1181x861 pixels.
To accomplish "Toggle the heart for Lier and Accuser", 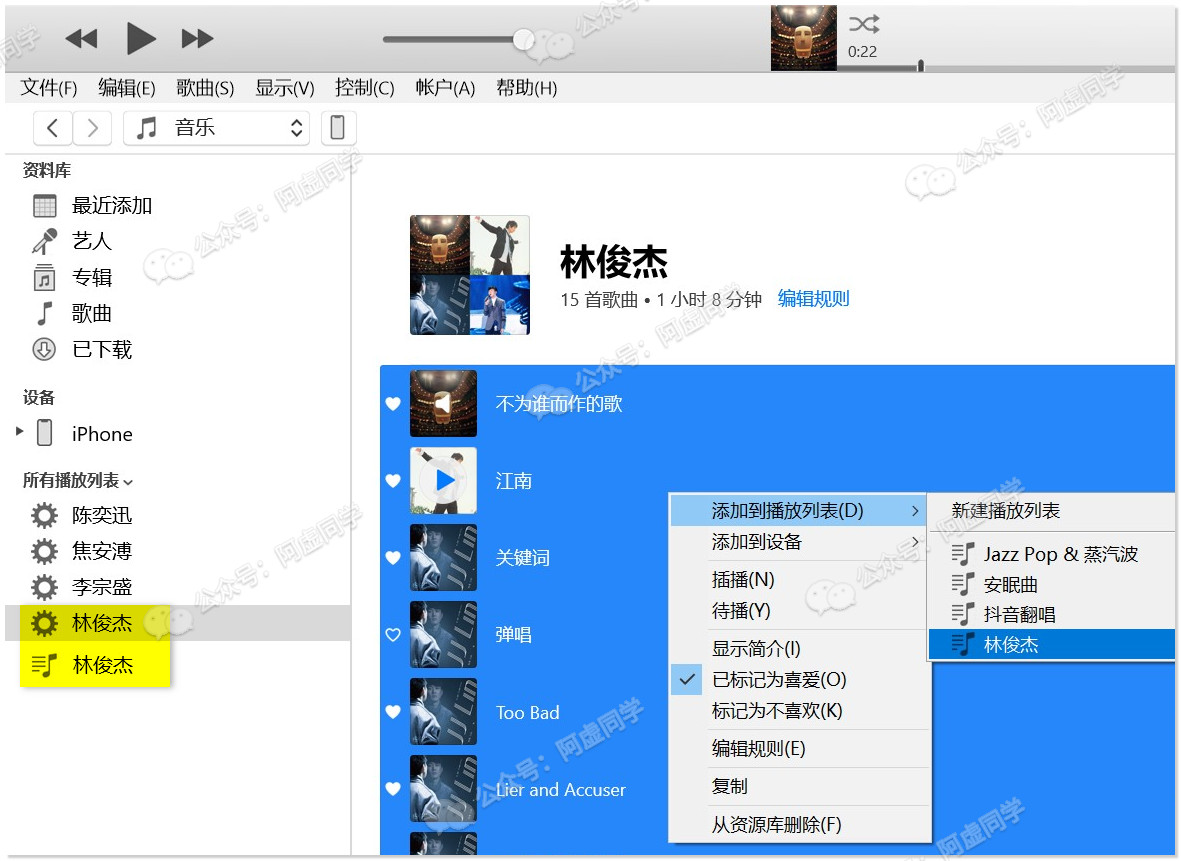I will pyautogui.click(x=393, y=789).
